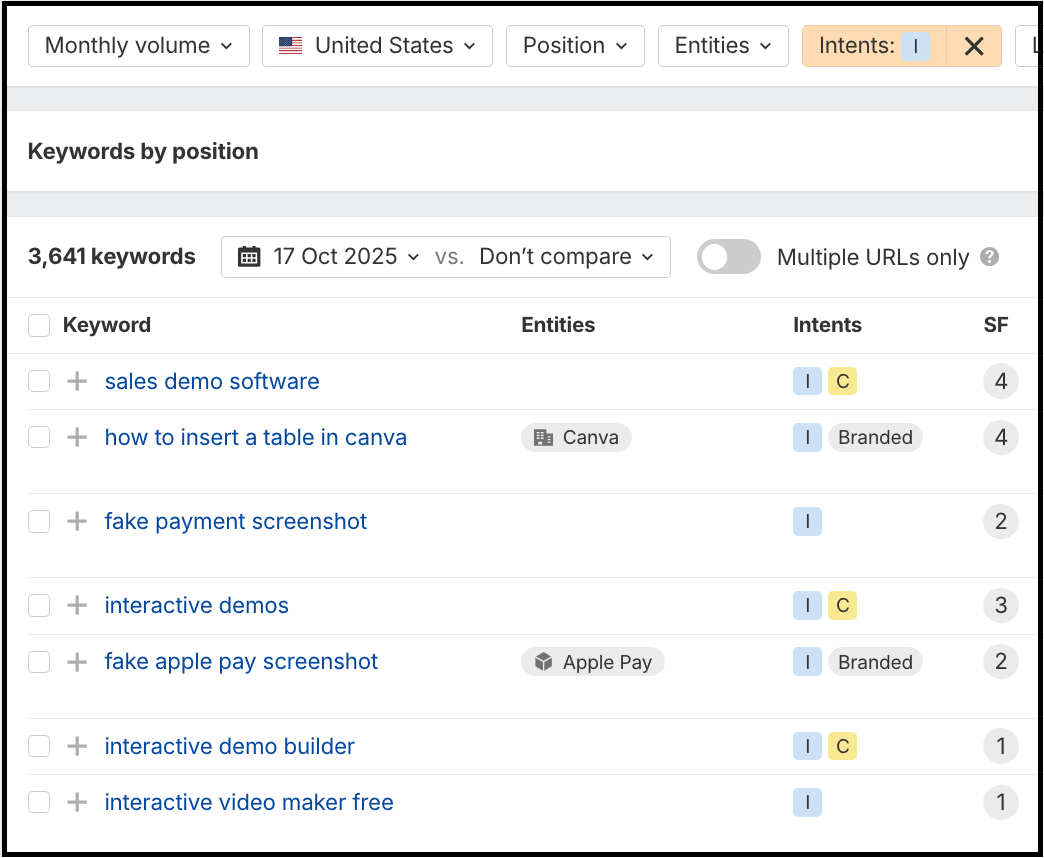Click the calendar icon on date picker
The height and width of the screenshot is (858, 1044).
pyautogui.click(x=249, y=257)
